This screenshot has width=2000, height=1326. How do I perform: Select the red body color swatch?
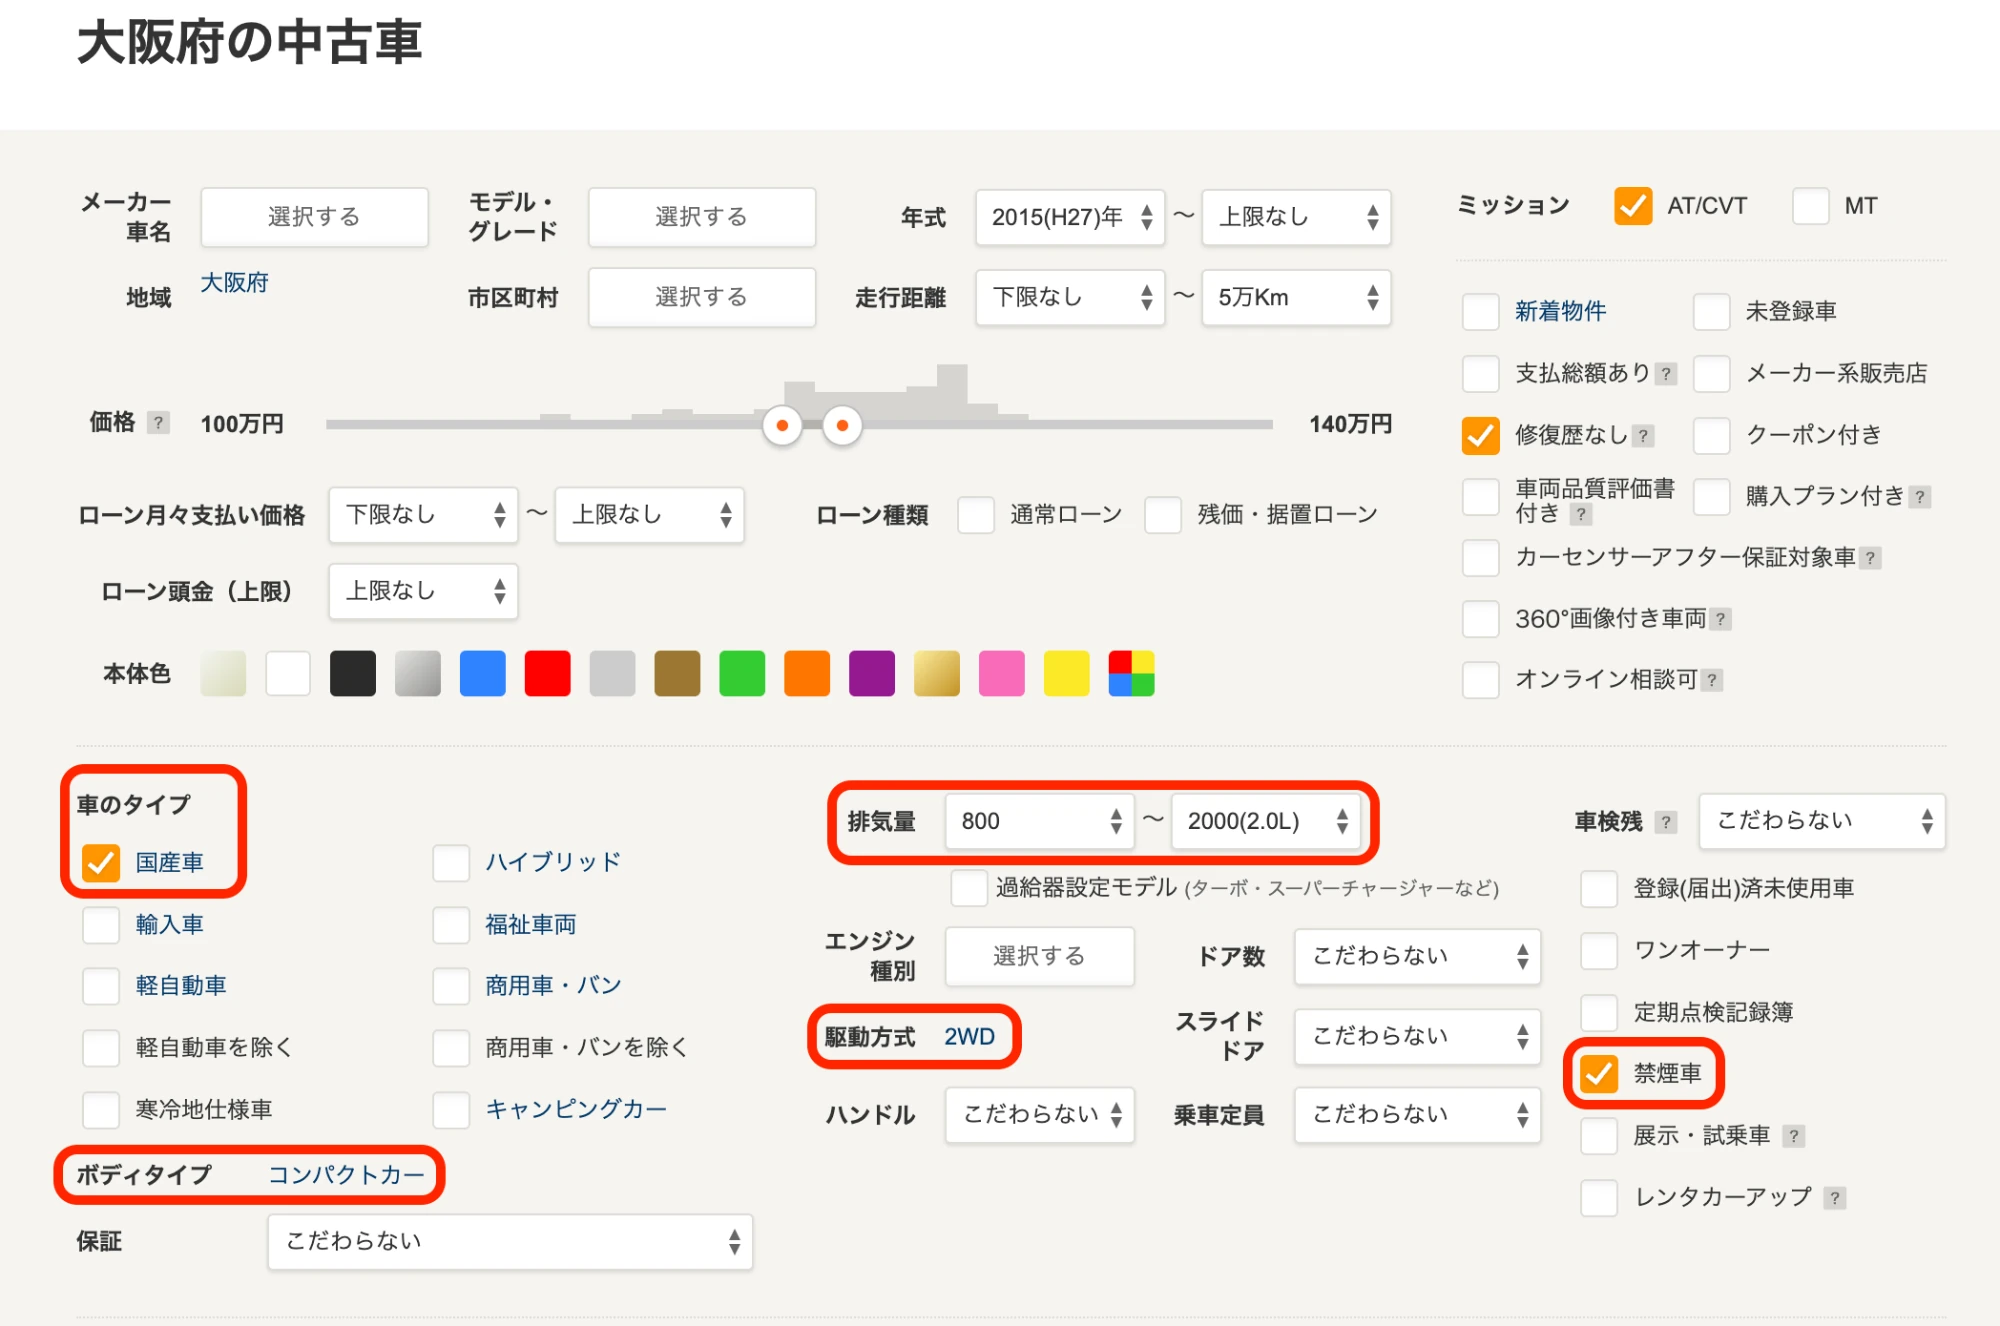click(x=547, y=674)
